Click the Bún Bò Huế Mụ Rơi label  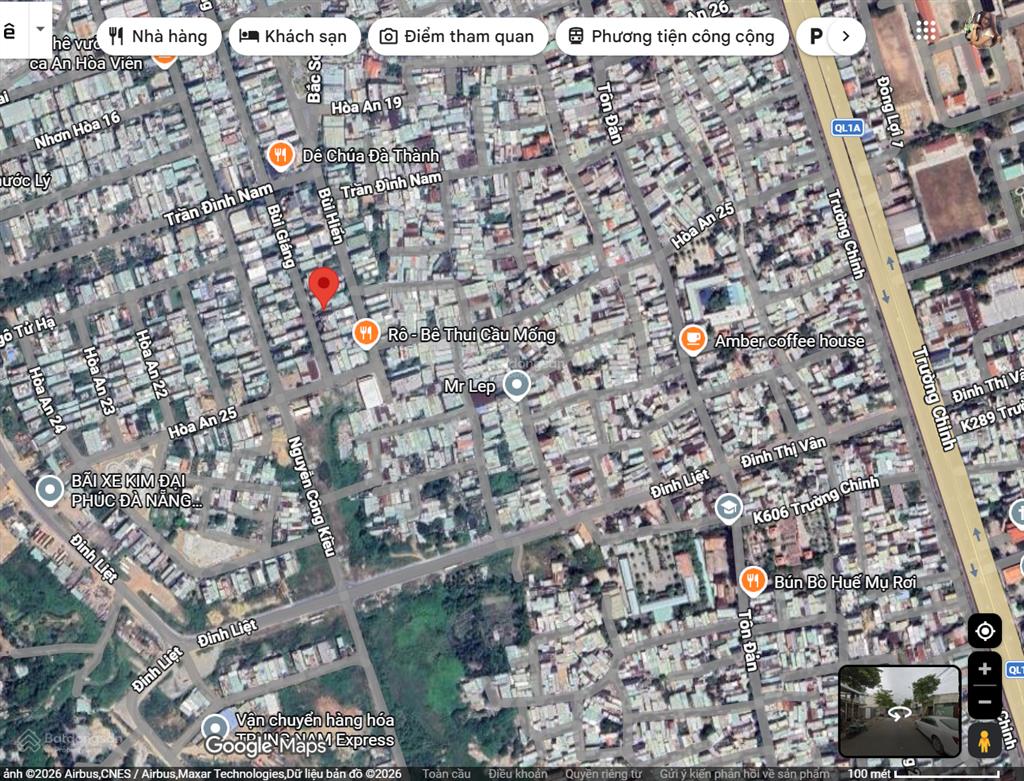pyautogui.click(x=845, y=582)
